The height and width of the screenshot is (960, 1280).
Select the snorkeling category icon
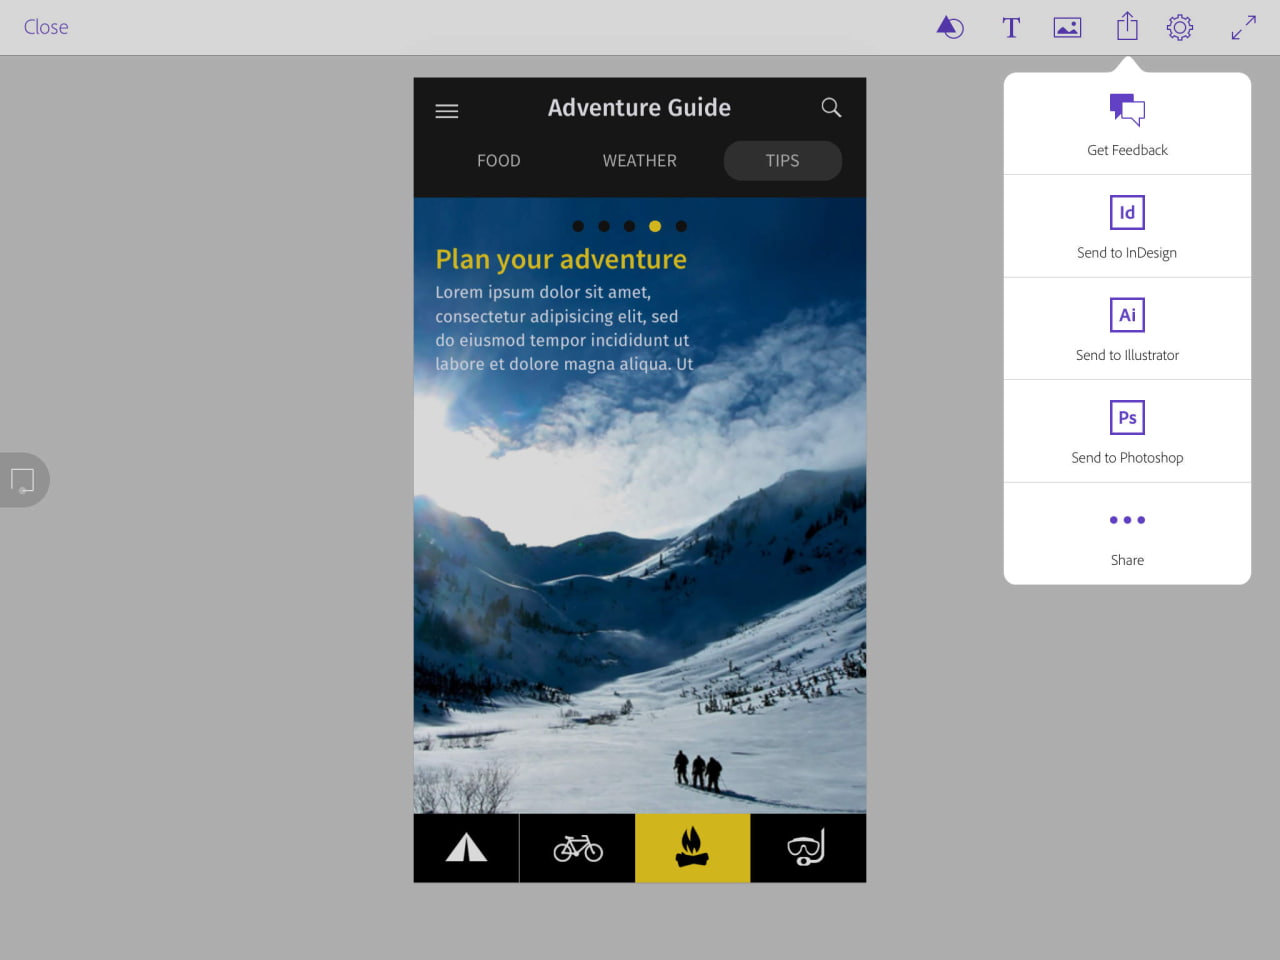point(808,847)
